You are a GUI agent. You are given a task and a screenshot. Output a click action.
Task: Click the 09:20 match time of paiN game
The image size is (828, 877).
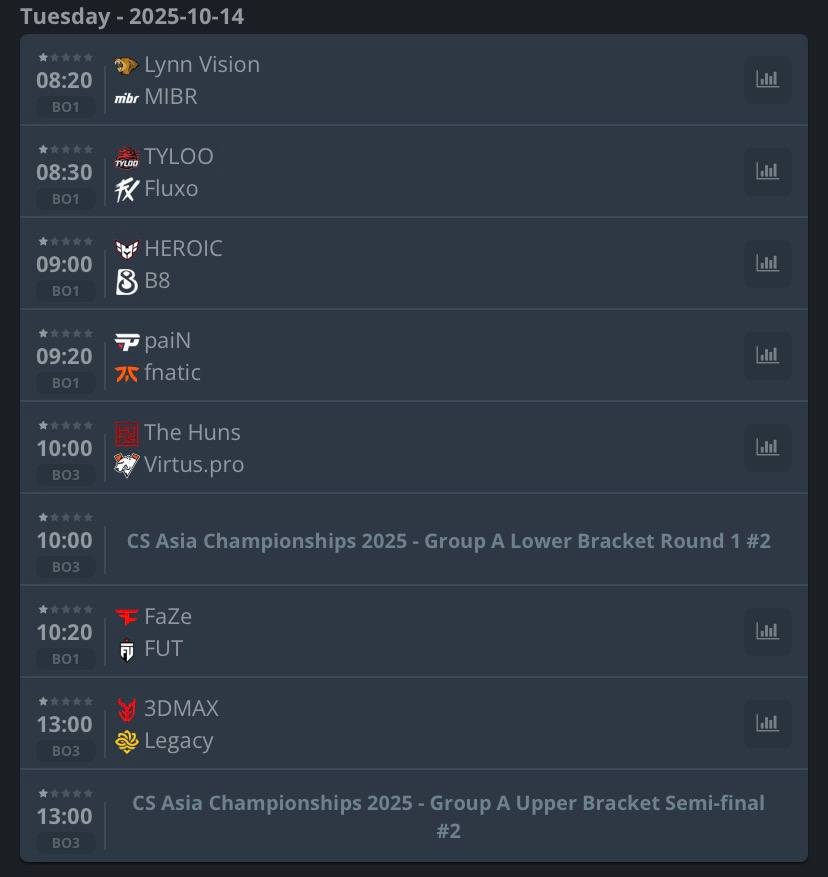64,356
